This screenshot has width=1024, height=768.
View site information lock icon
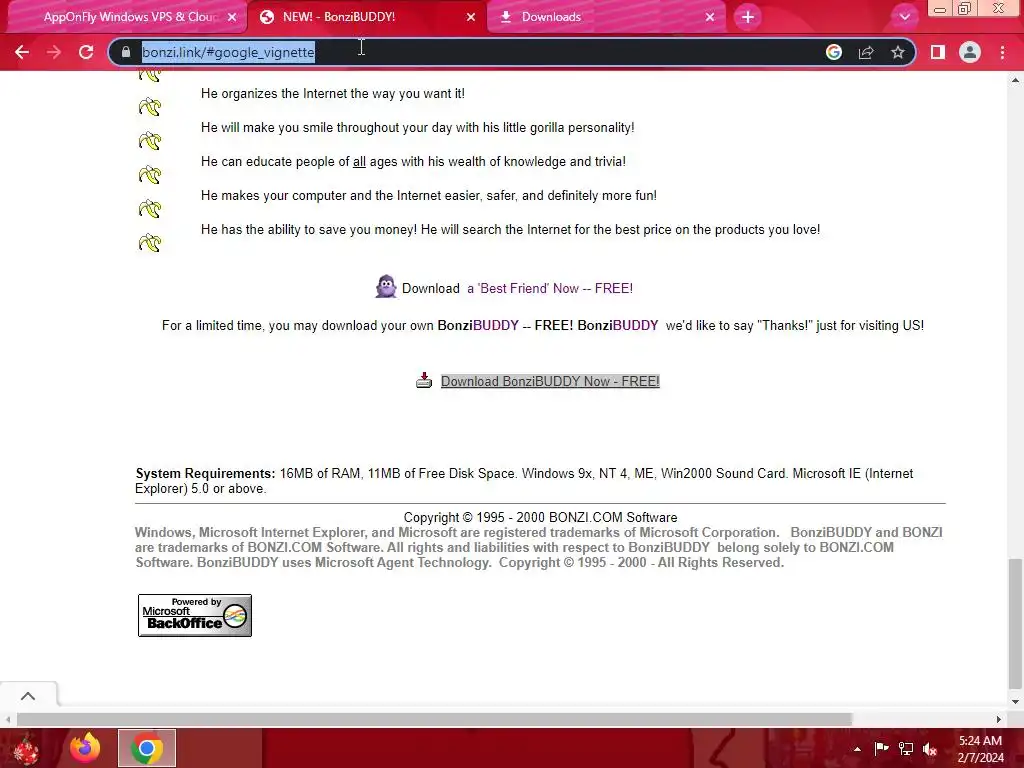click(126, 52)
